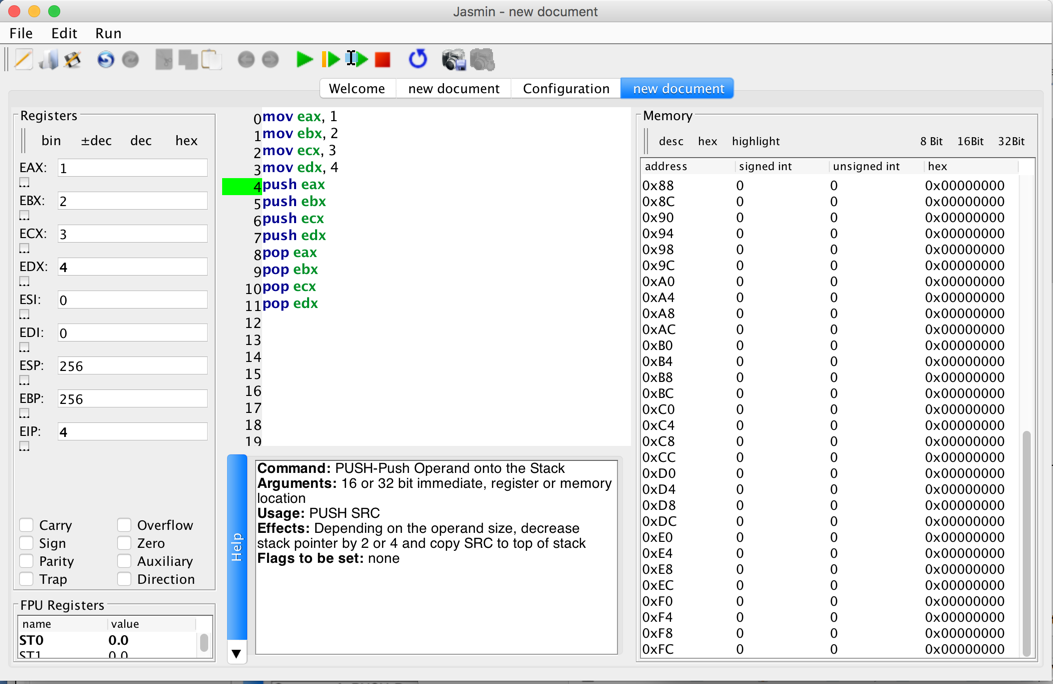Click the blue Reset program icon

pos(418,60)
